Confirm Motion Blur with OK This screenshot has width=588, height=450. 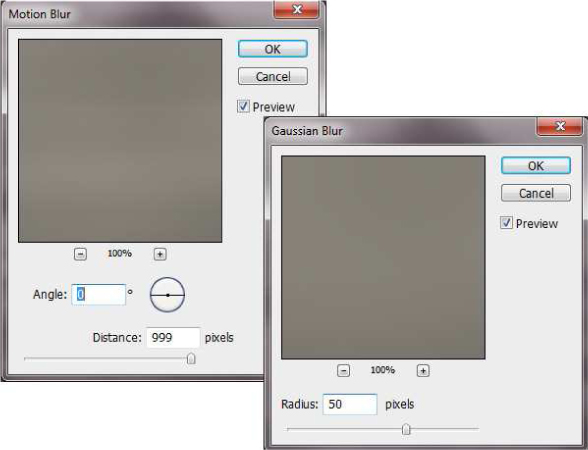pyautogui.click(x=273, y=49)
